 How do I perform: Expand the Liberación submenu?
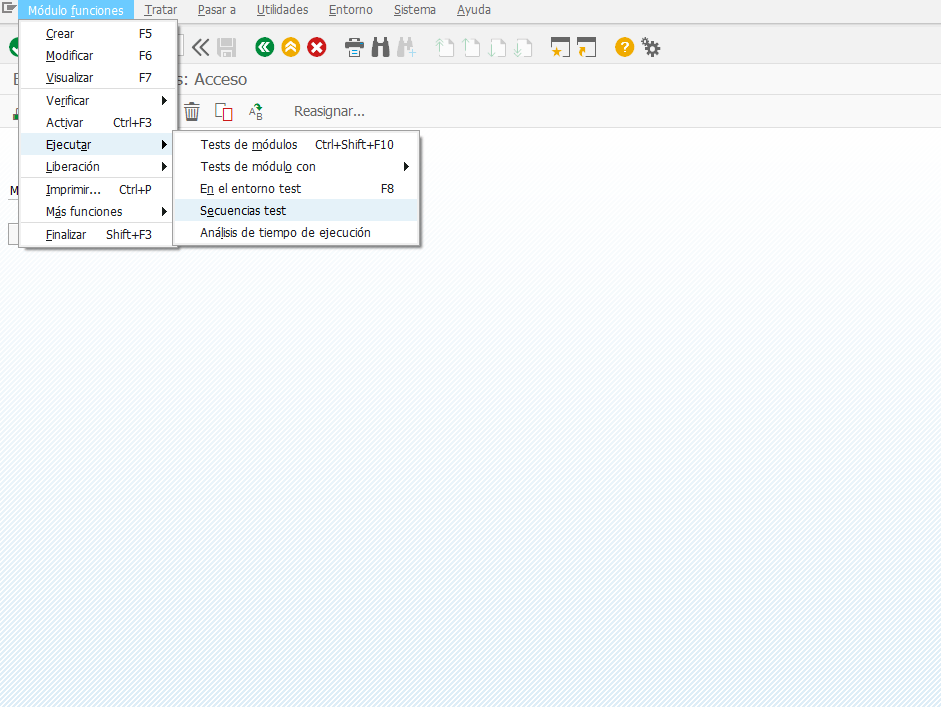(x=98, y=167)
